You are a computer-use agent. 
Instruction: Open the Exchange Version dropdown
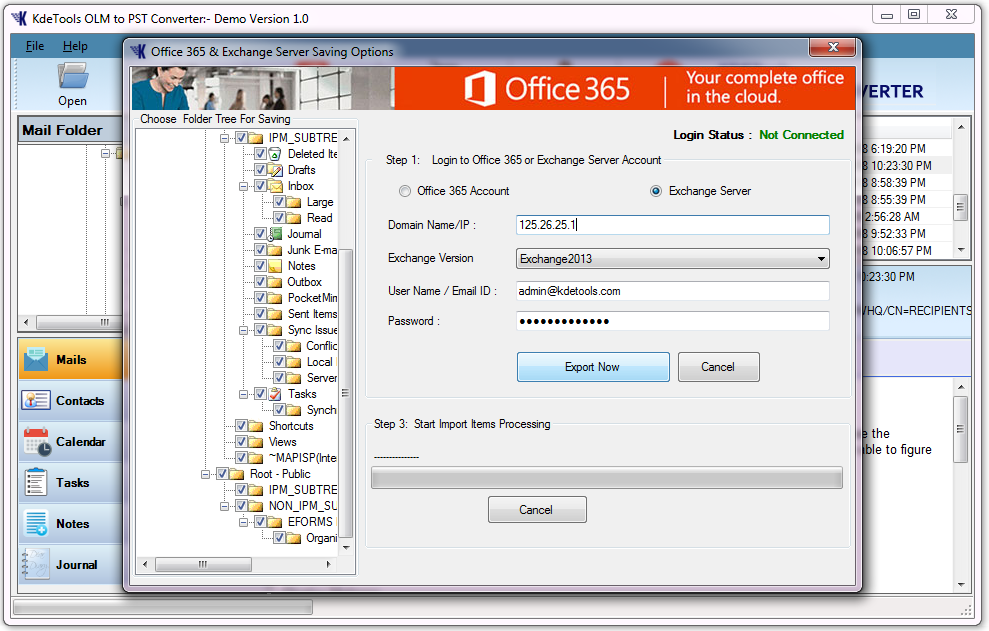pos(672,259)
